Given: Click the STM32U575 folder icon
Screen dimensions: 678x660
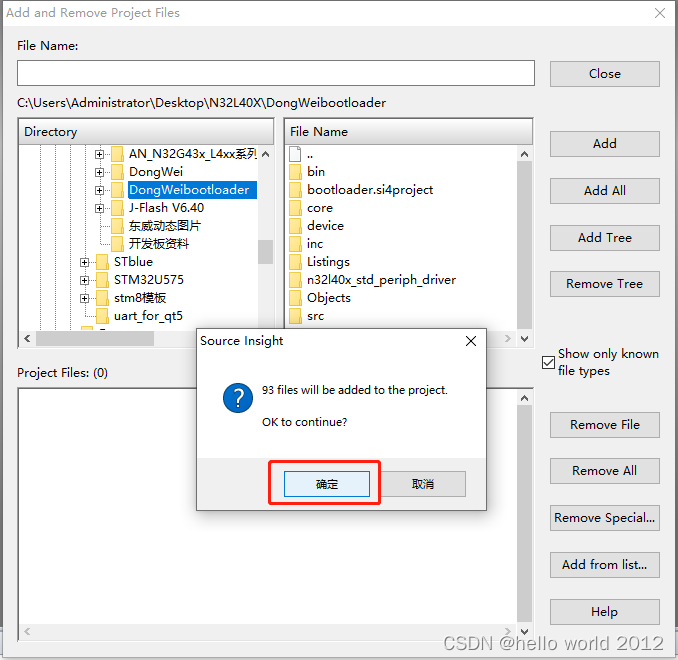Looking at the screenshot, I should click(x=102, y=280).
